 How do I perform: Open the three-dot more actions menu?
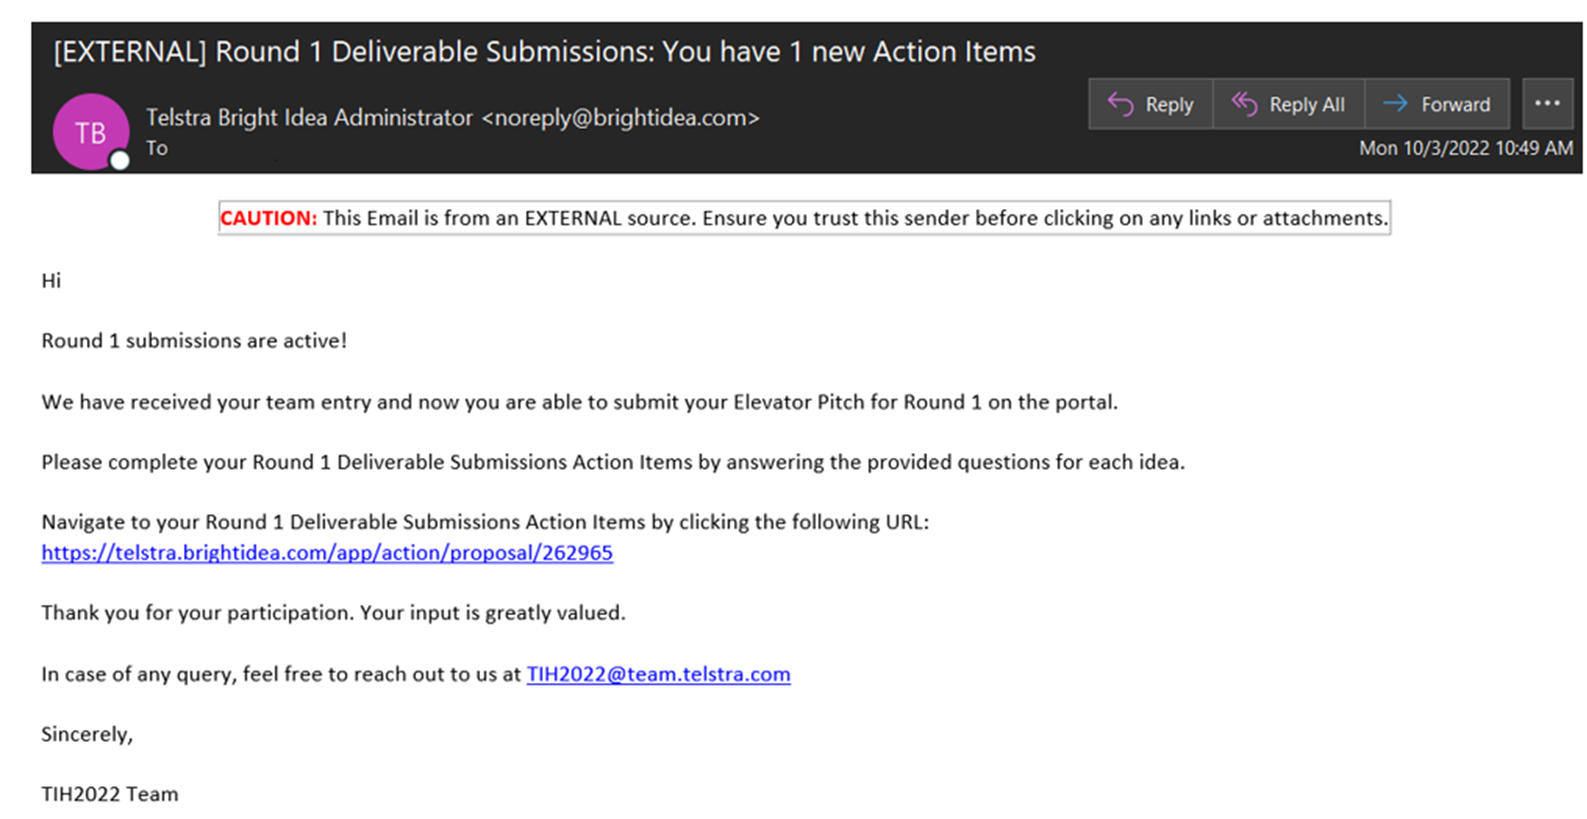pyautogui.click(x=1547, y=104)
